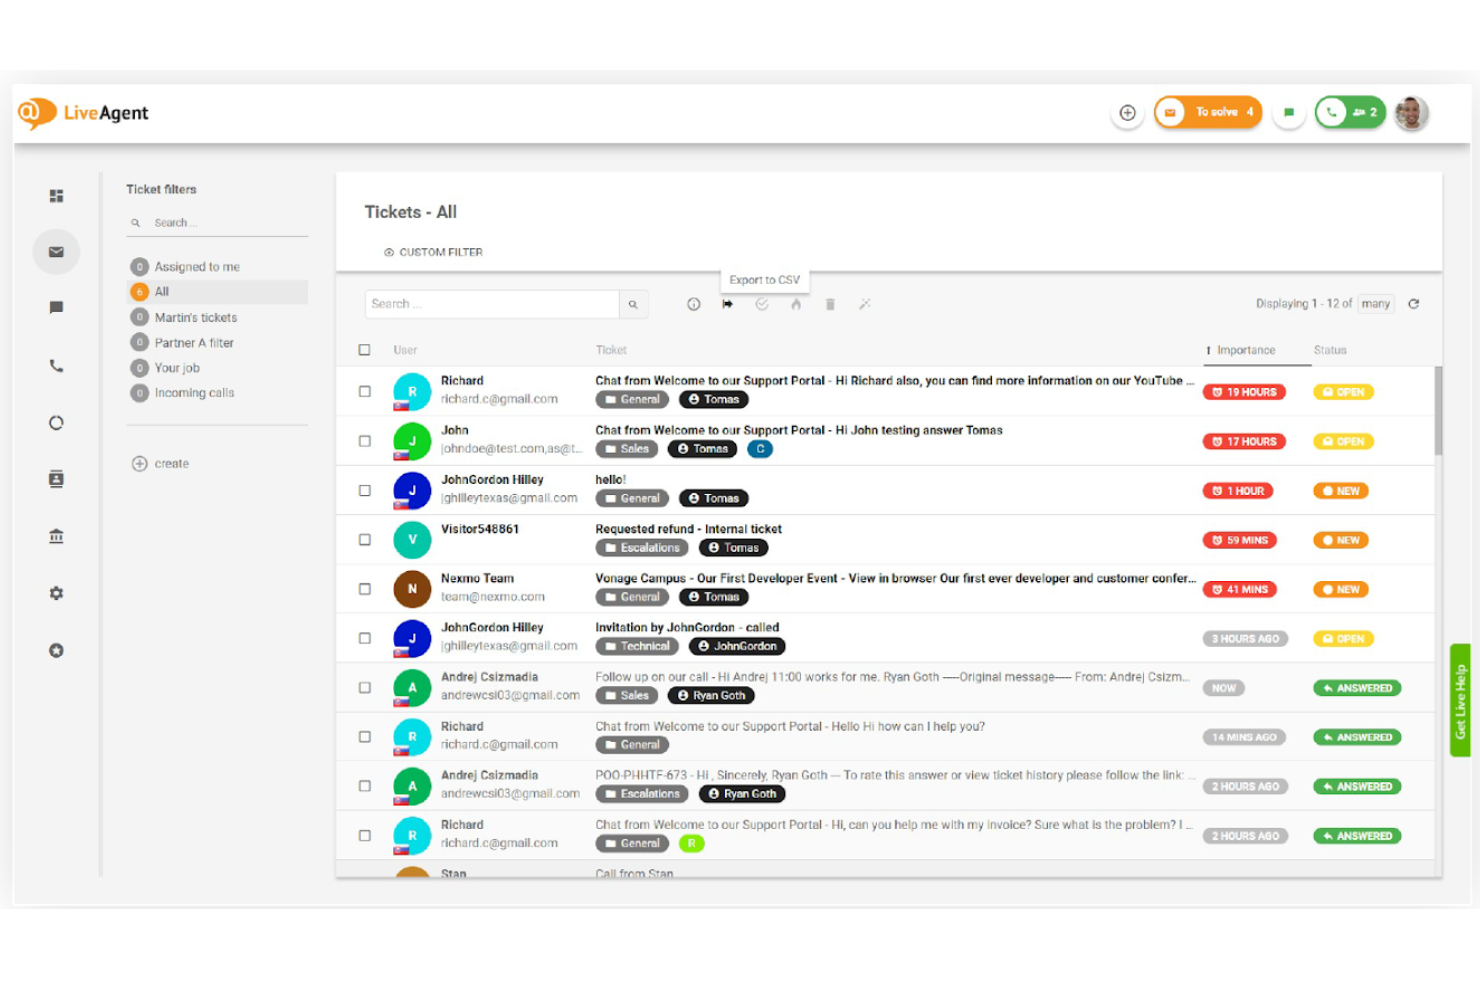Open the gamification star icon in the sidebar
Screen dimensions: 1480x987
pos(56,651)
